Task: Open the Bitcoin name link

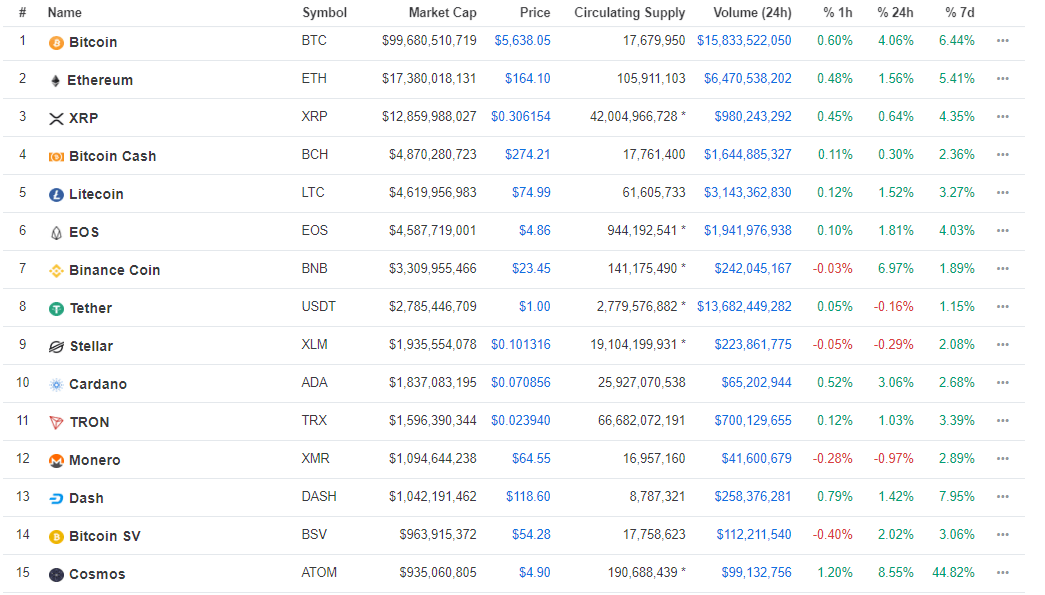Action: coord(93,42)
